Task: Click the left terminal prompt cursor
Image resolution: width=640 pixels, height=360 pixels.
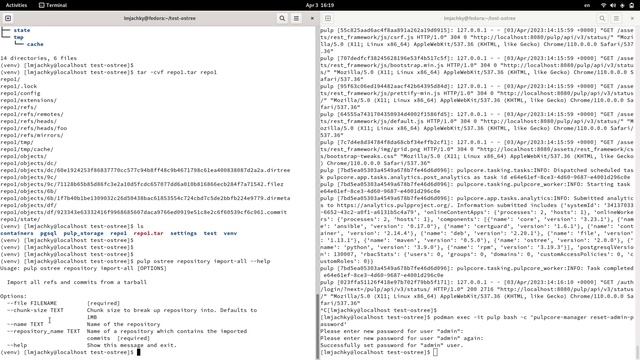Action: (x=138, y=352)
